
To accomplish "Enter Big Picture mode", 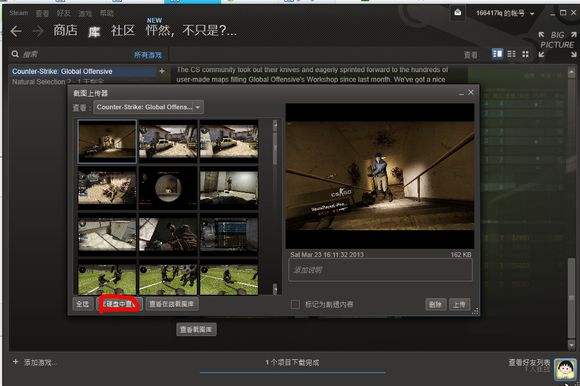I will [x=557, y=40].
